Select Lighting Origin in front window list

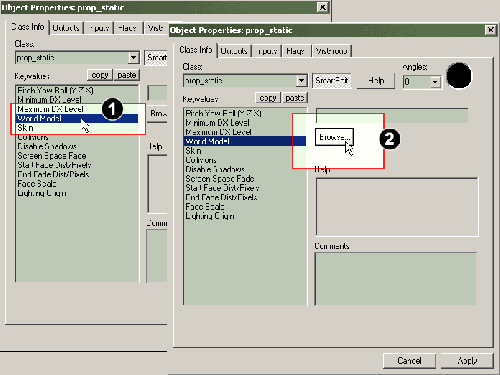pyautogui.click(x=245, y=216)
